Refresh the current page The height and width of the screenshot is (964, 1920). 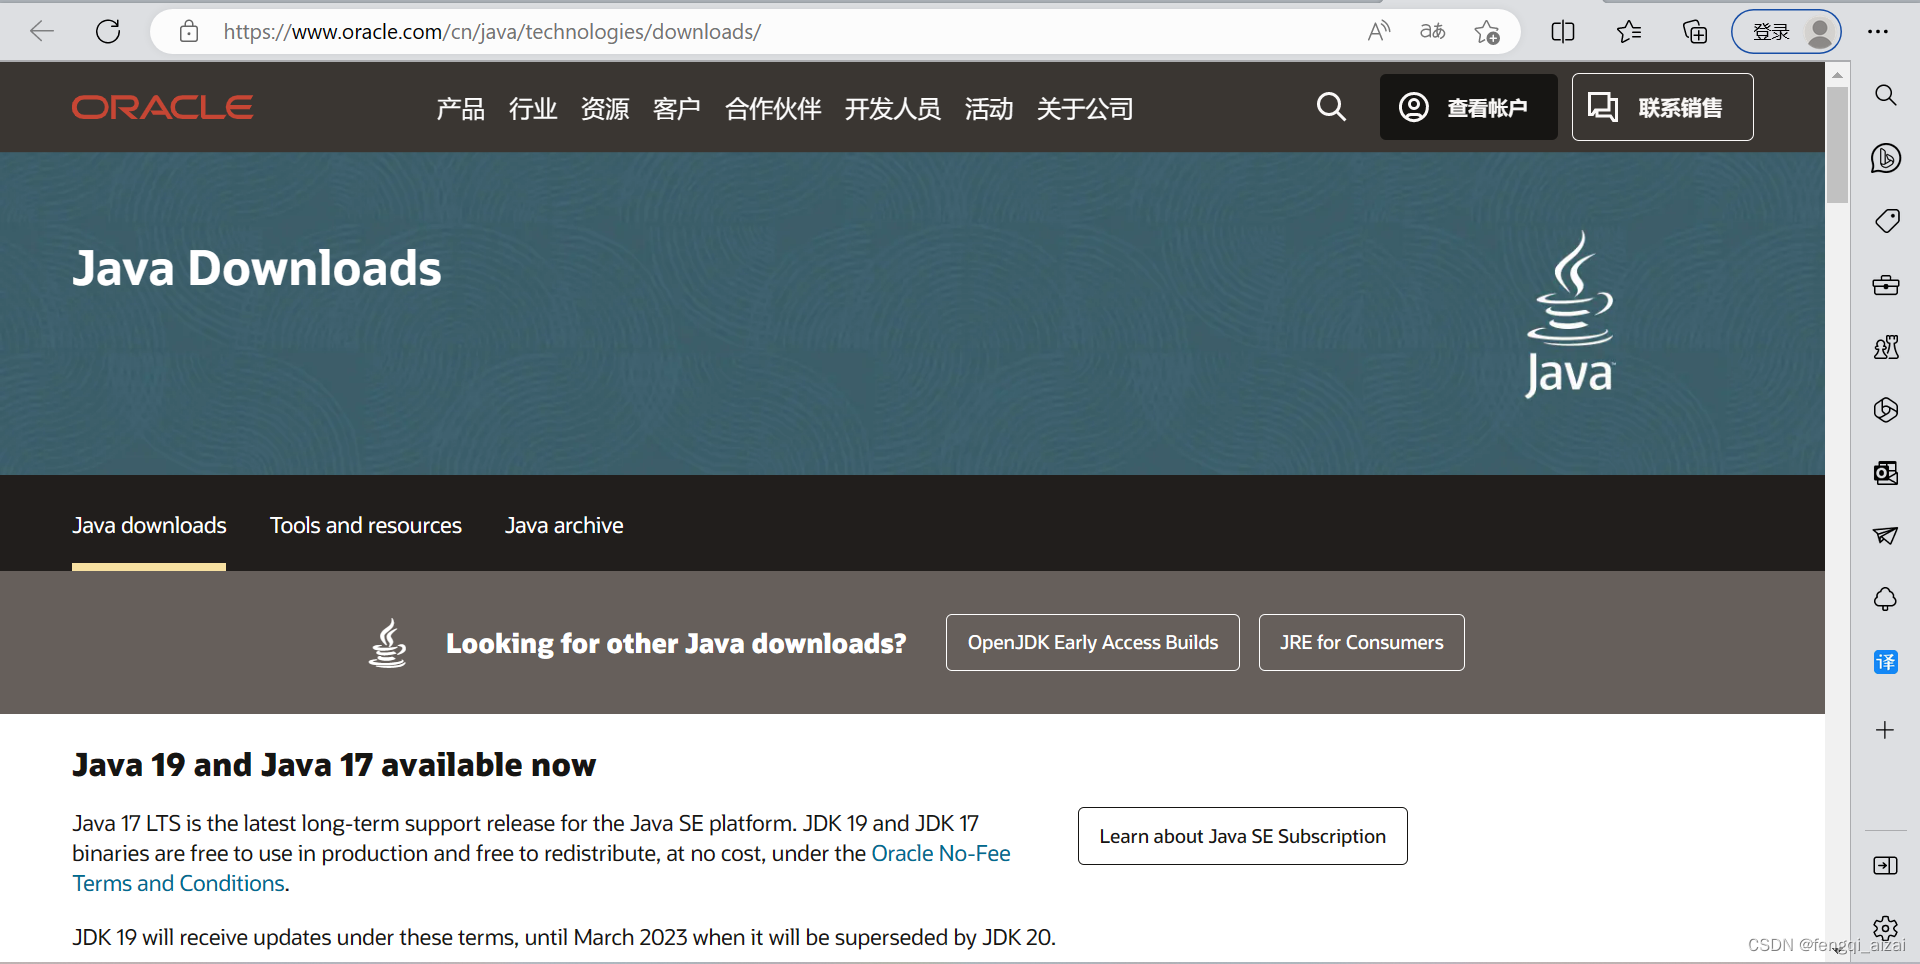pos(108,32)
